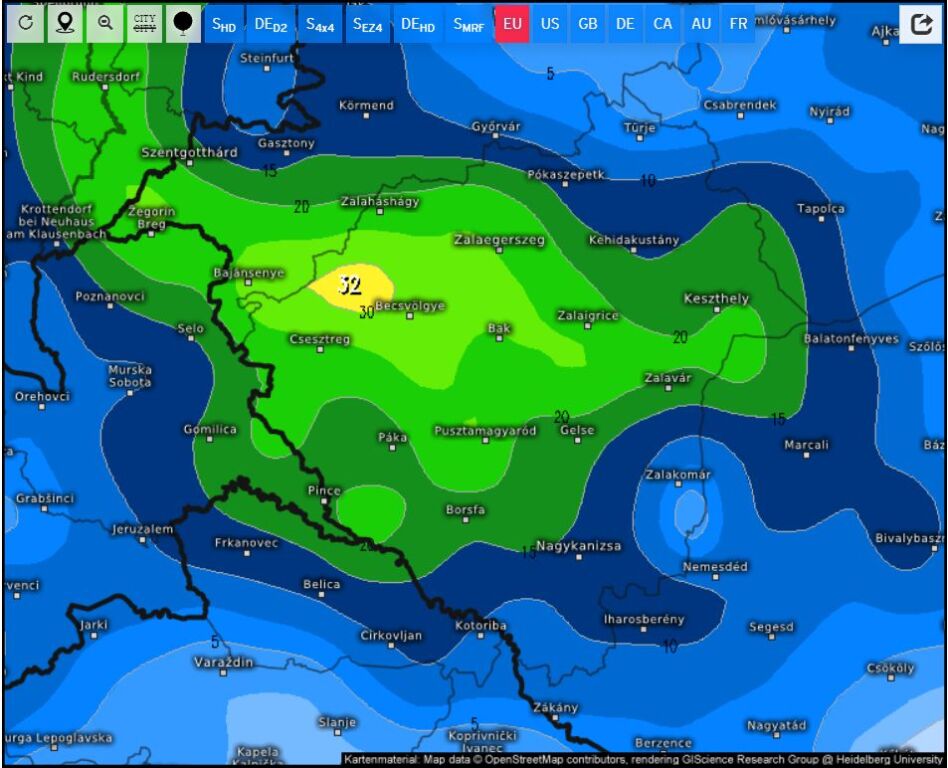Pick the FR region button
This screenshot has width=948, height=768.
(738, 24)
